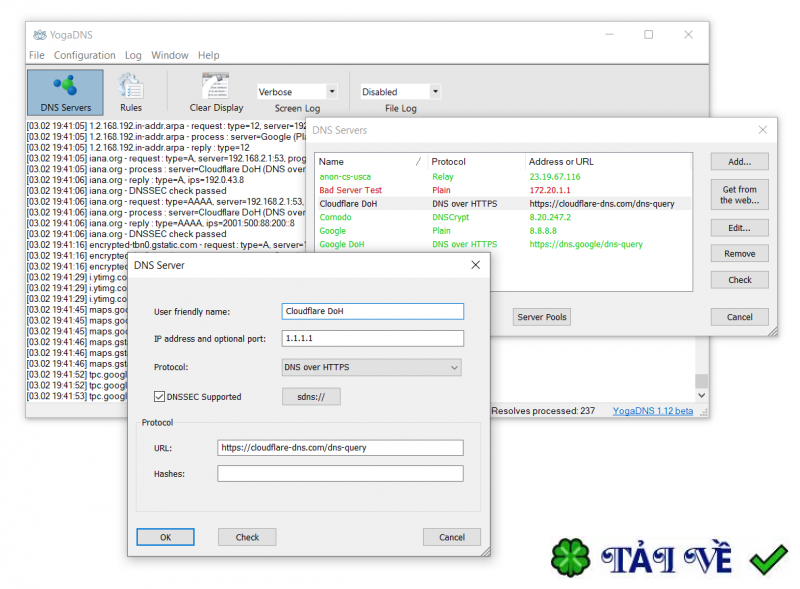Click the Get from the web button

pyautogui.click(x=739, y=194)
